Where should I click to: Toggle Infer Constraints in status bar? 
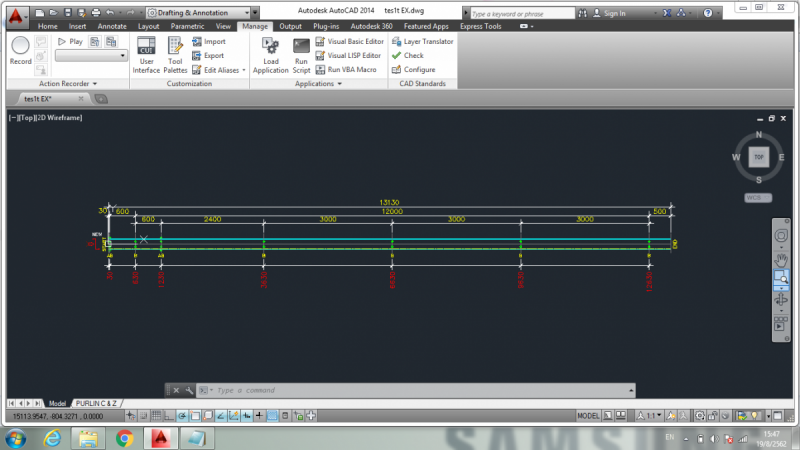[x=131, y=416]
